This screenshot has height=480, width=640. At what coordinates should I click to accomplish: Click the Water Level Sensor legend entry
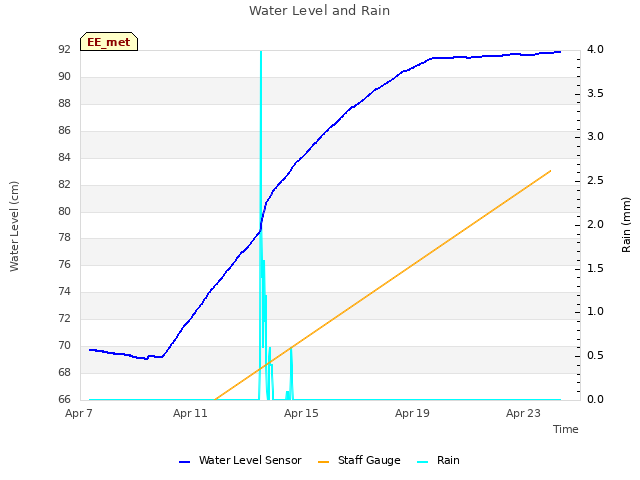click(240, 460)
